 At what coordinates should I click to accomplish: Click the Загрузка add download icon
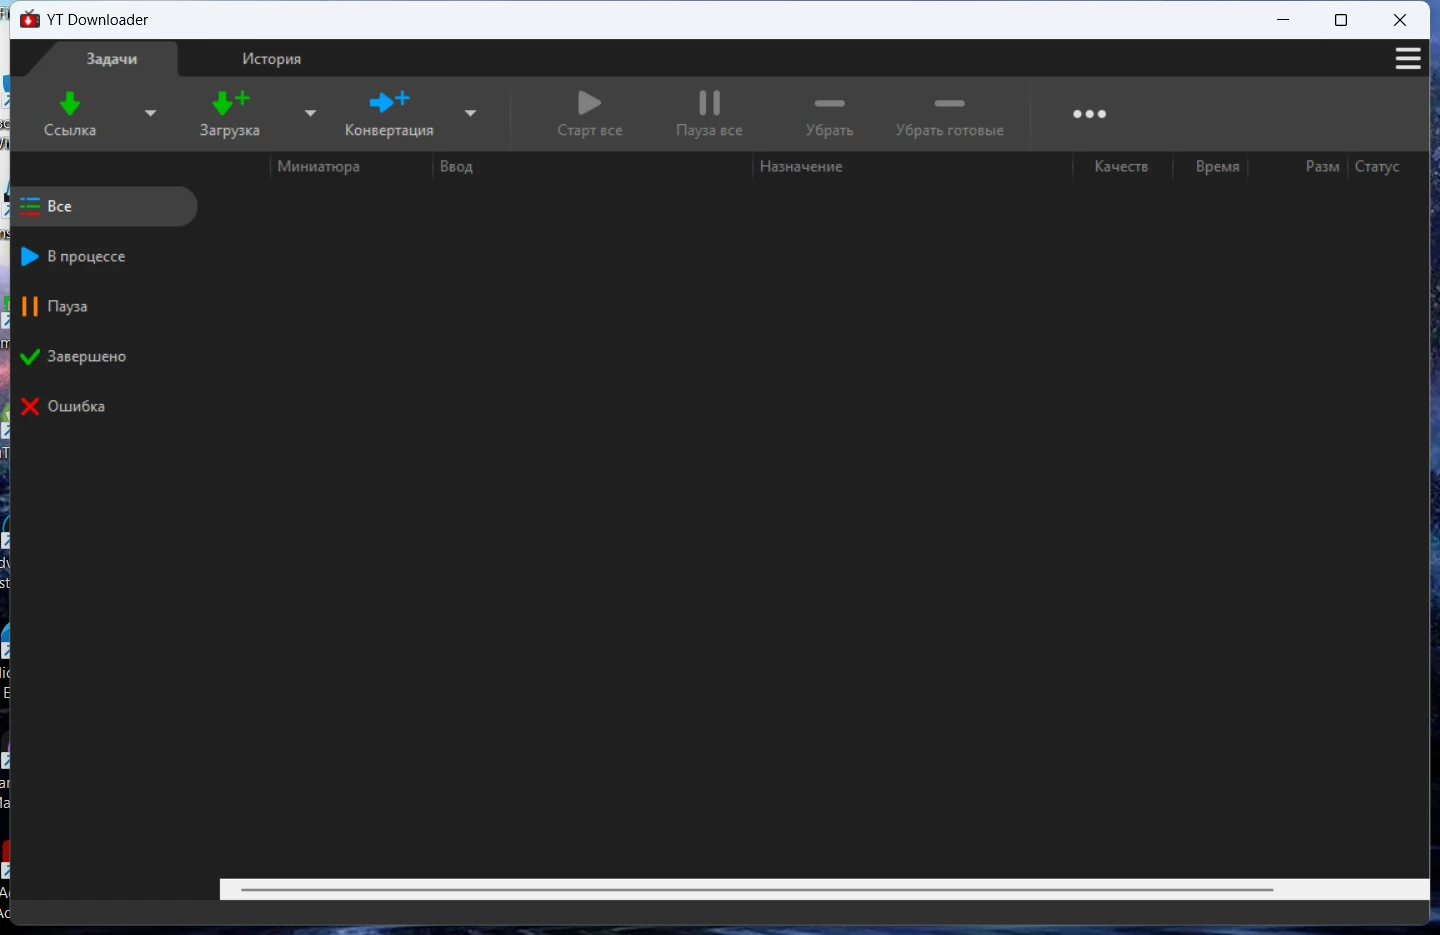pos(230,103)
